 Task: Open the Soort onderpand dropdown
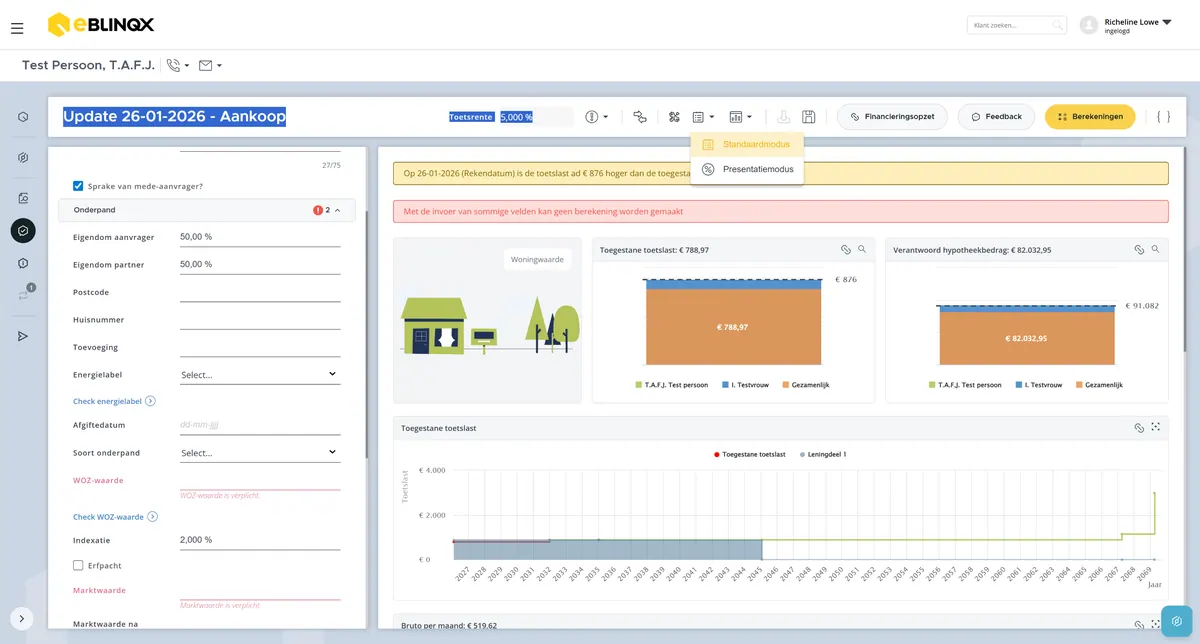pyautogui.click(x=260, y=453)
